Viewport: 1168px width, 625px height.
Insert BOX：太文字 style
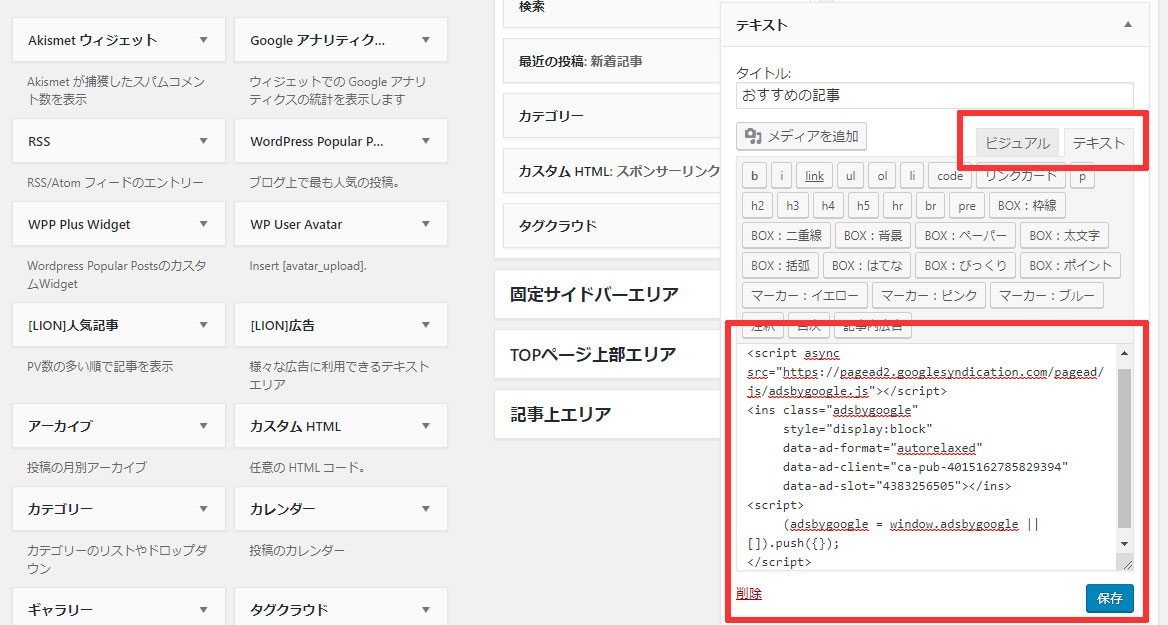click(x=1064, y=235)
